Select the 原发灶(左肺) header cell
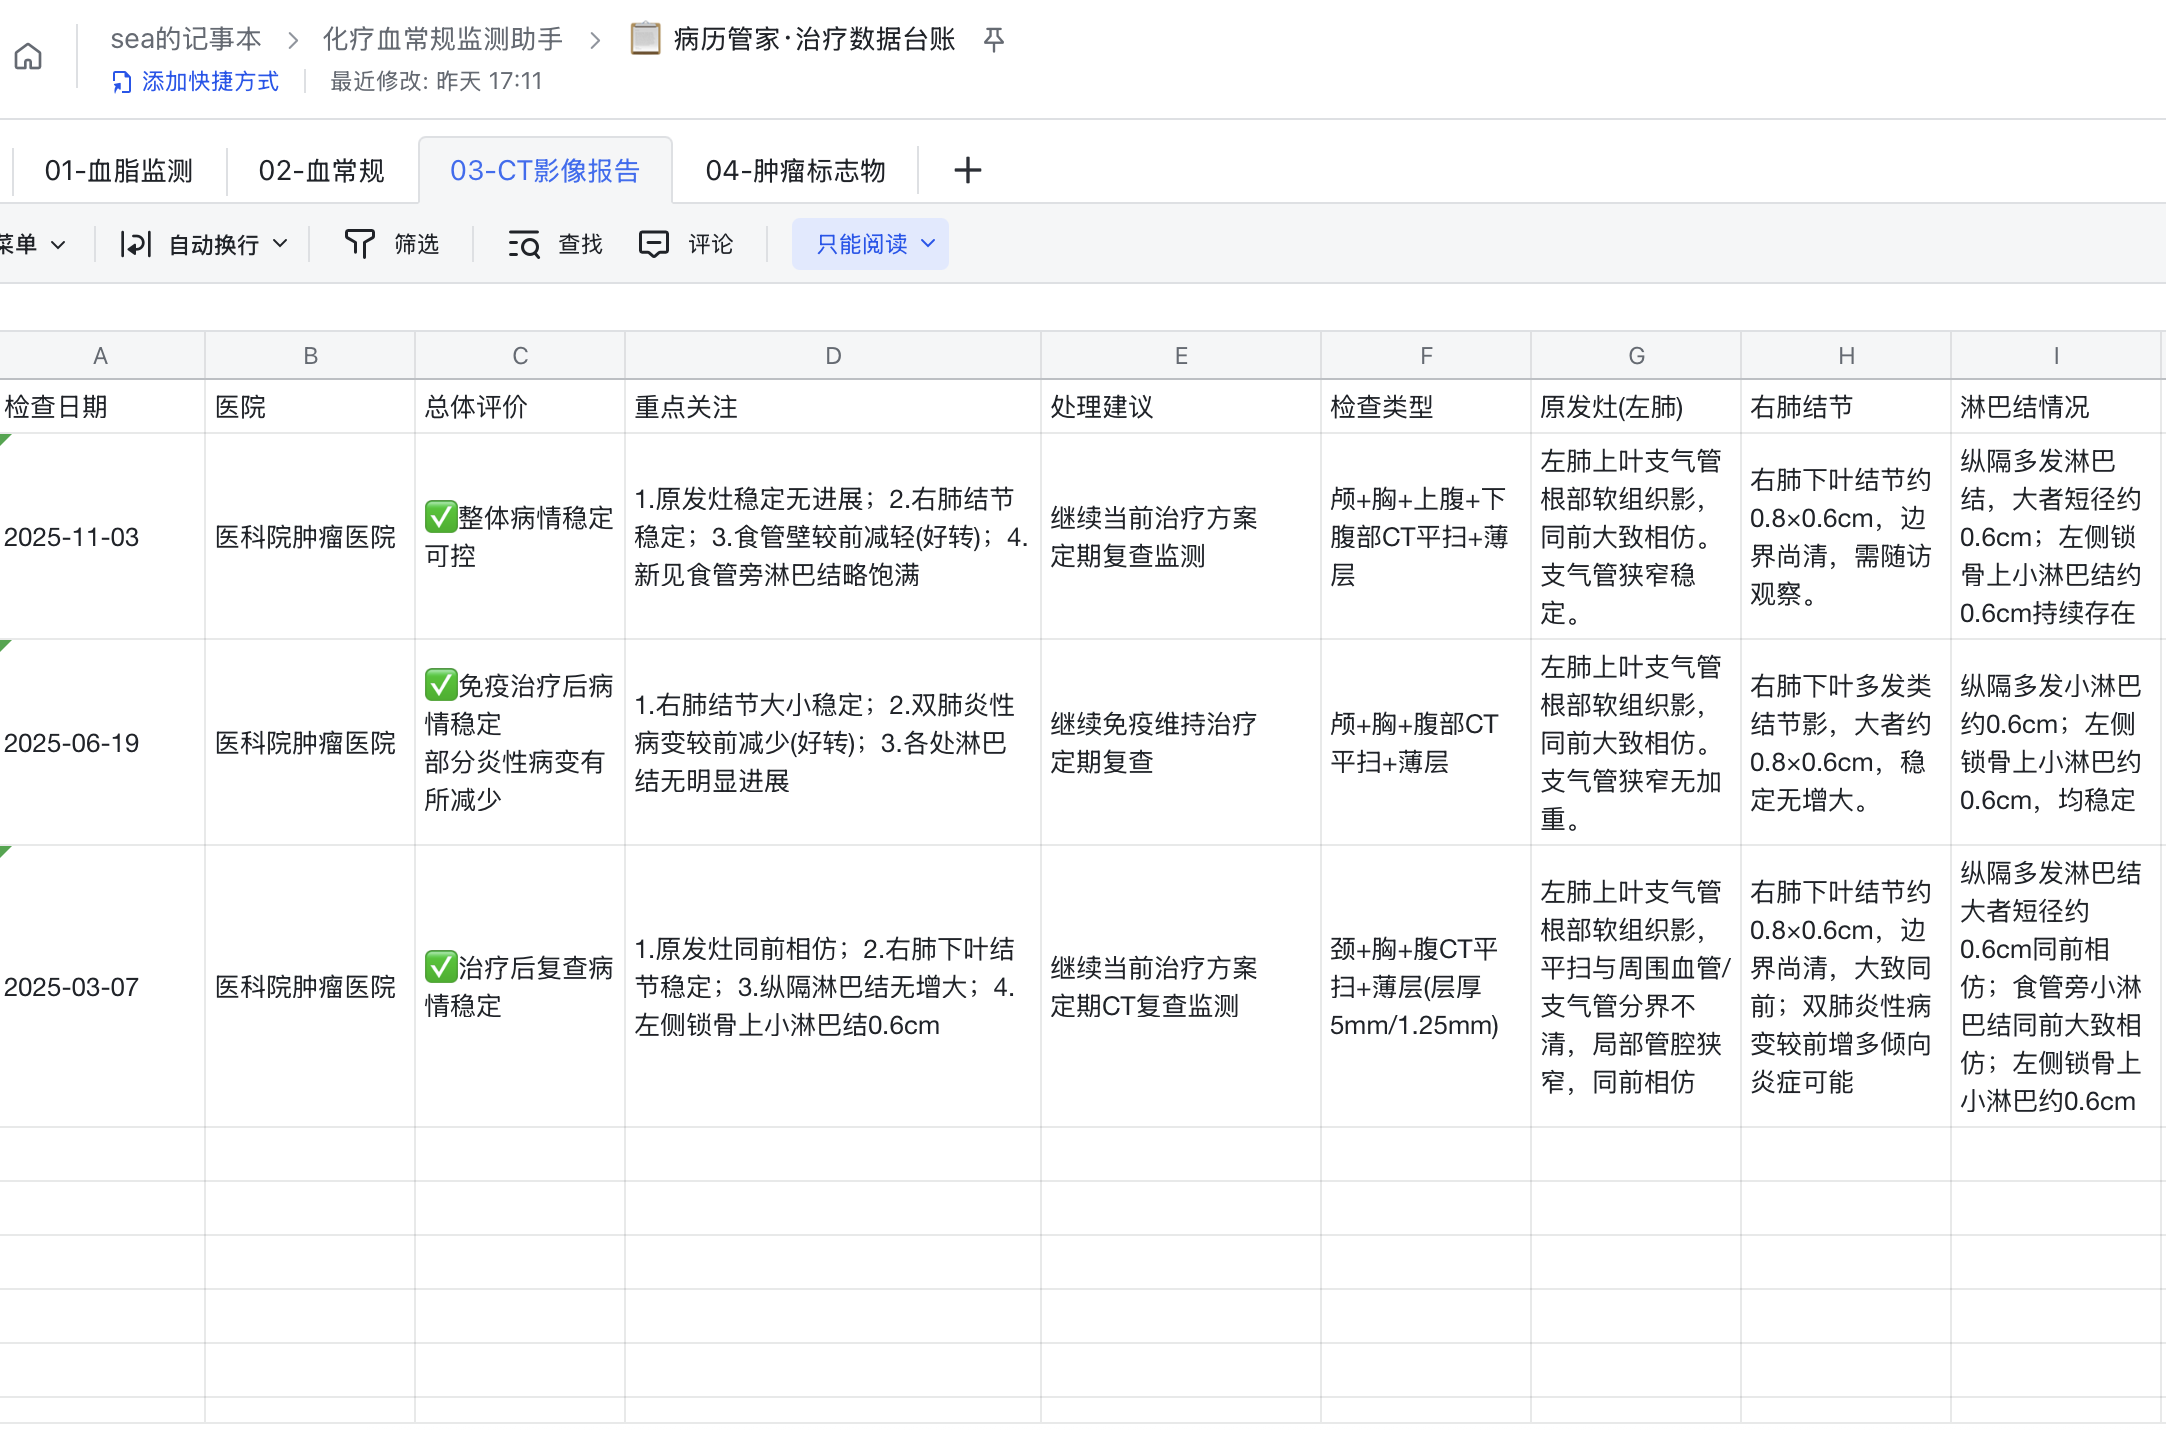Screen dimensions: 2166x1430 (x=1636, y=407)
